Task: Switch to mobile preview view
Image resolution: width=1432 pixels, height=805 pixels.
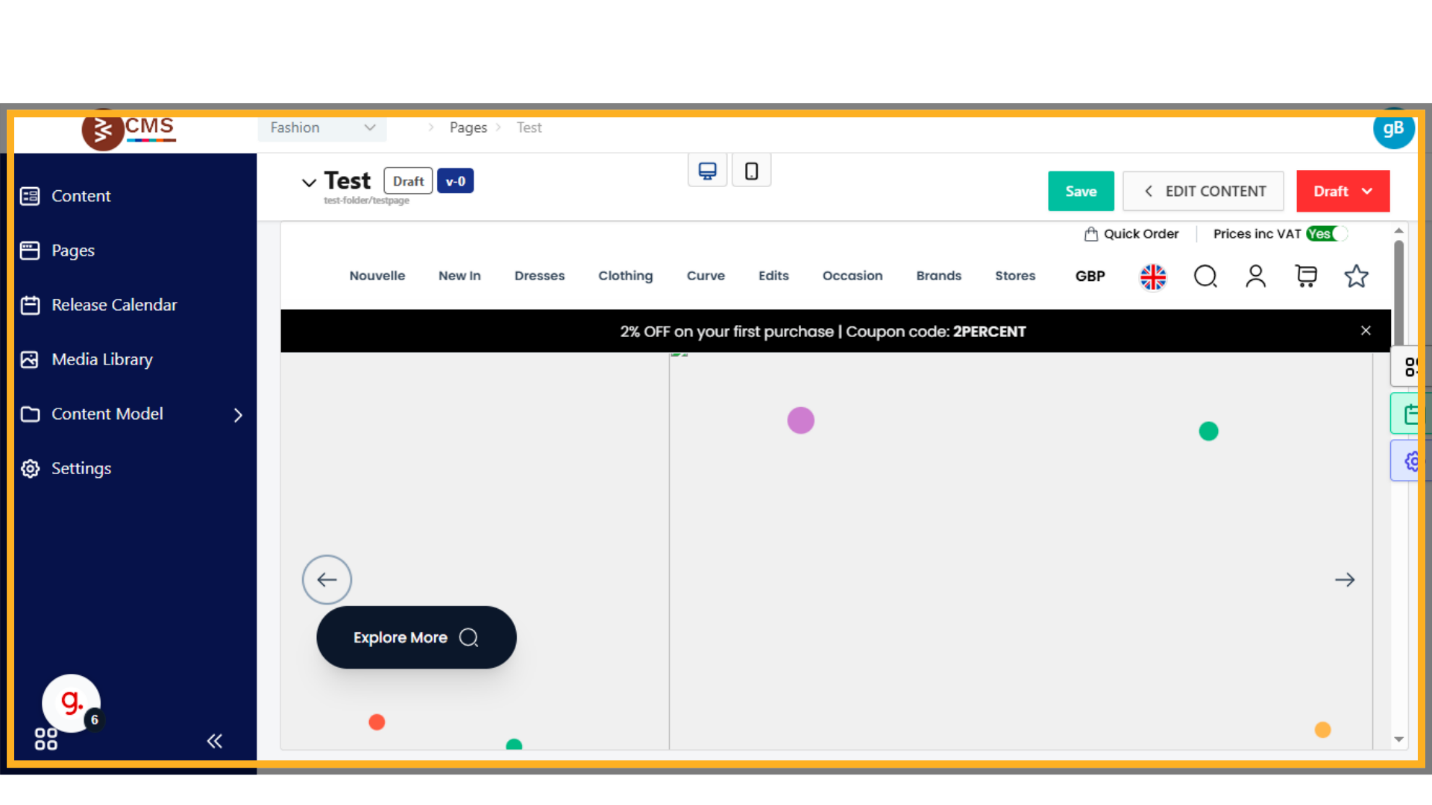Action: [x=751, y=171]
